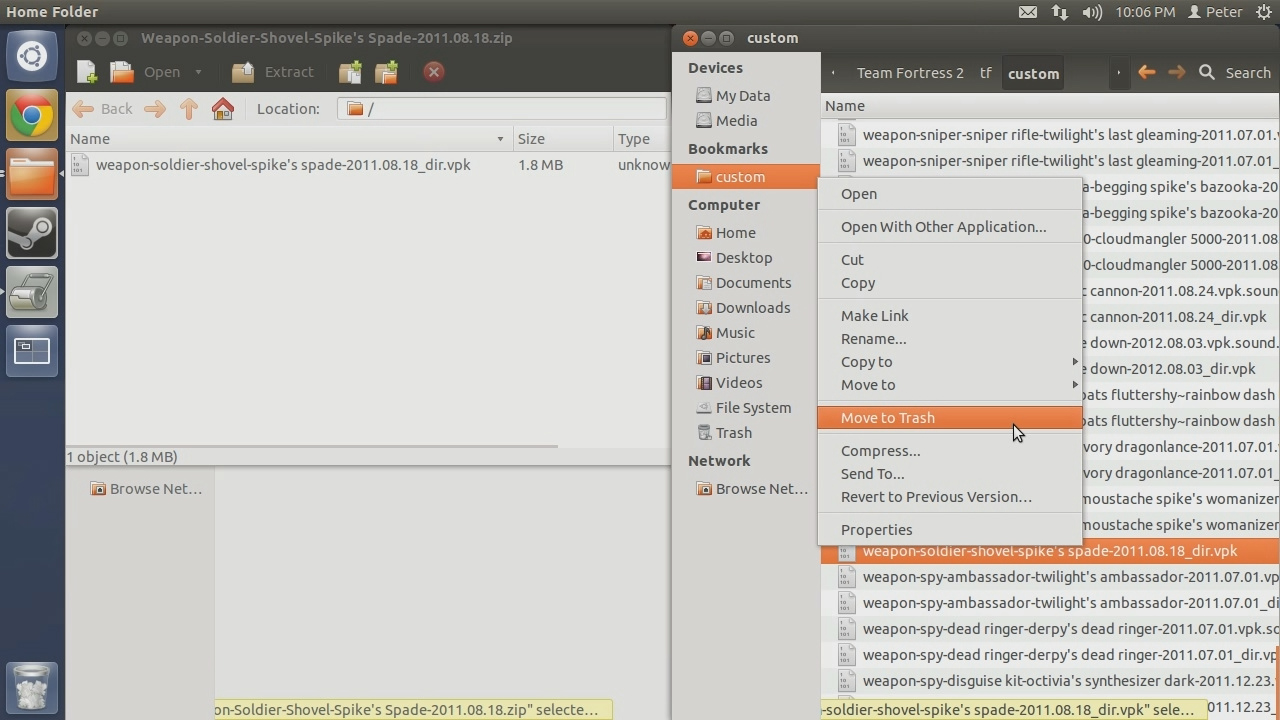The image size is (1280, 720).
Task: Expand Open recent archives dropdown arrow
Action: coord(198,72)
